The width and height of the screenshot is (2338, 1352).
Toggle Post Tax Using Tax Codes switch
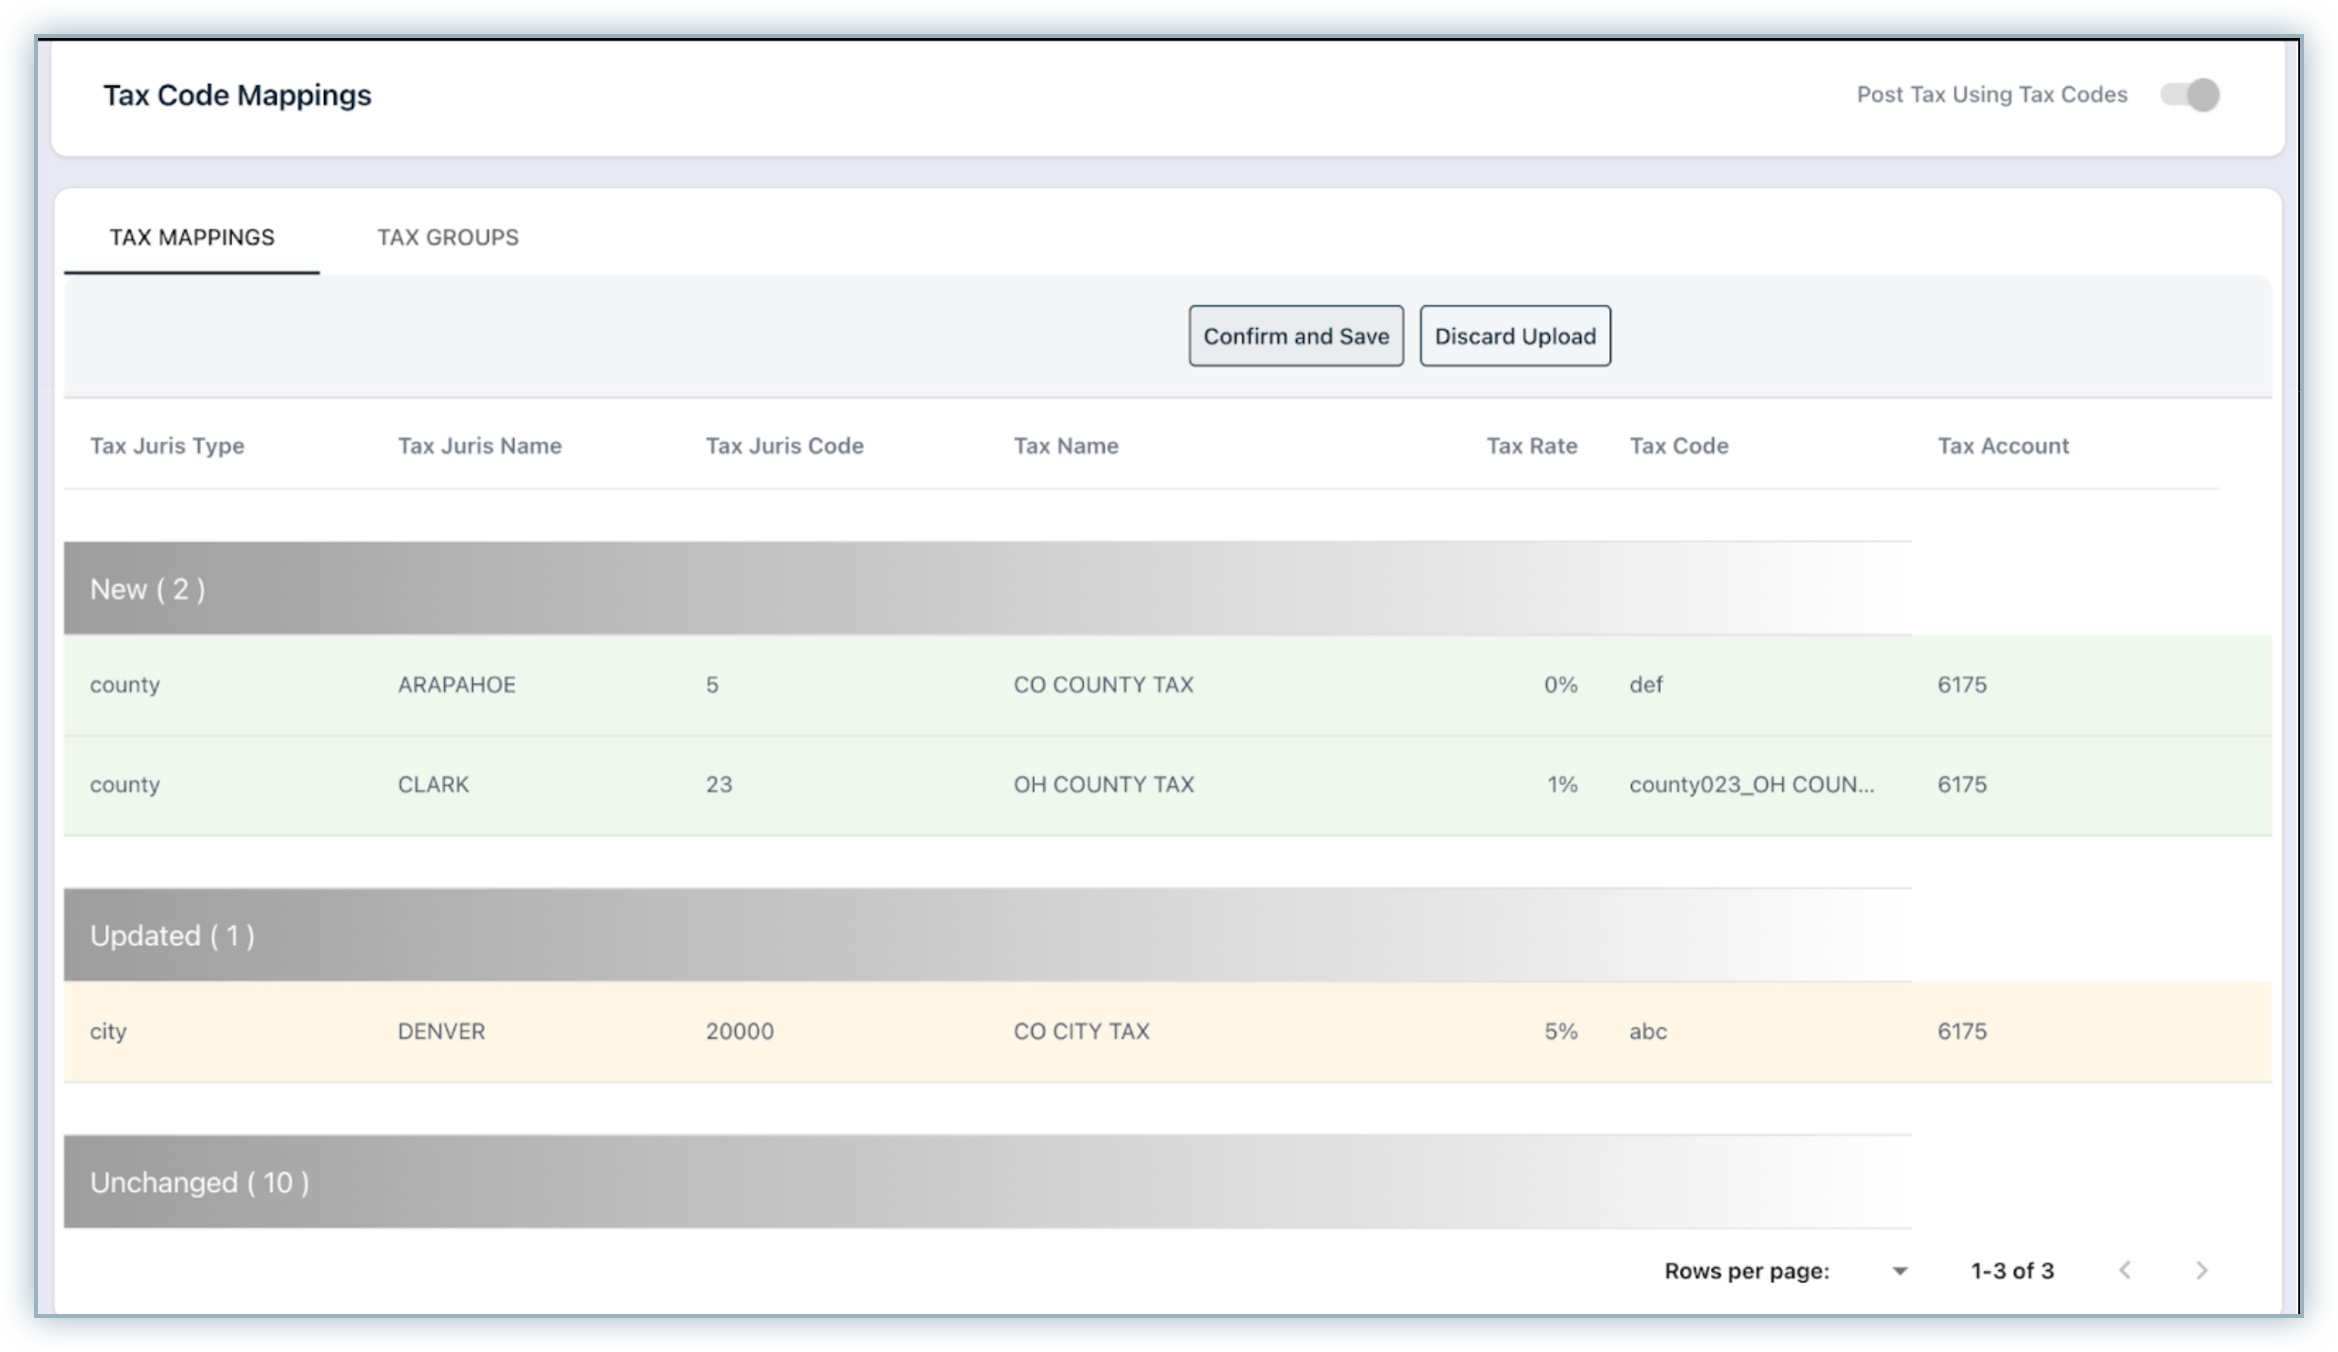[x=2190, y=95]
